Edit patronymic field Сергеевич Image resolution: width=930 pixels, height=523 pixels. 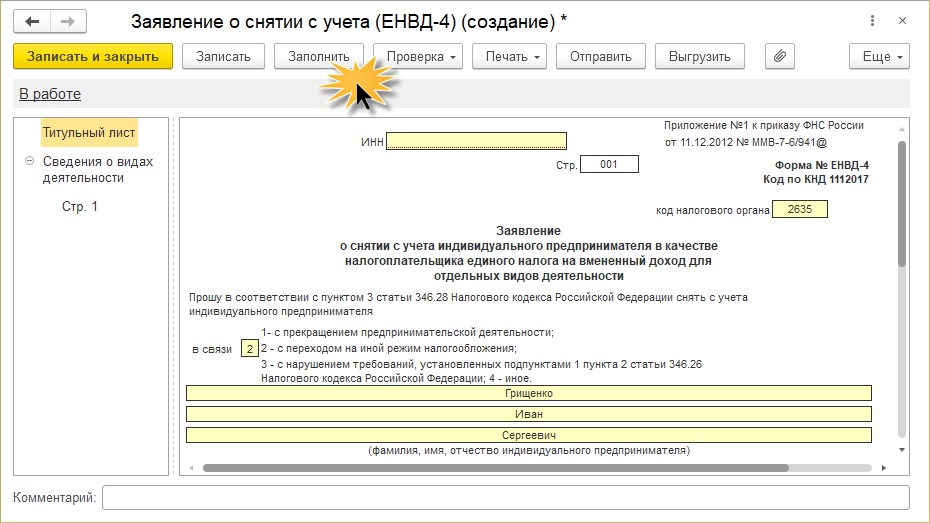pos(528,435)
